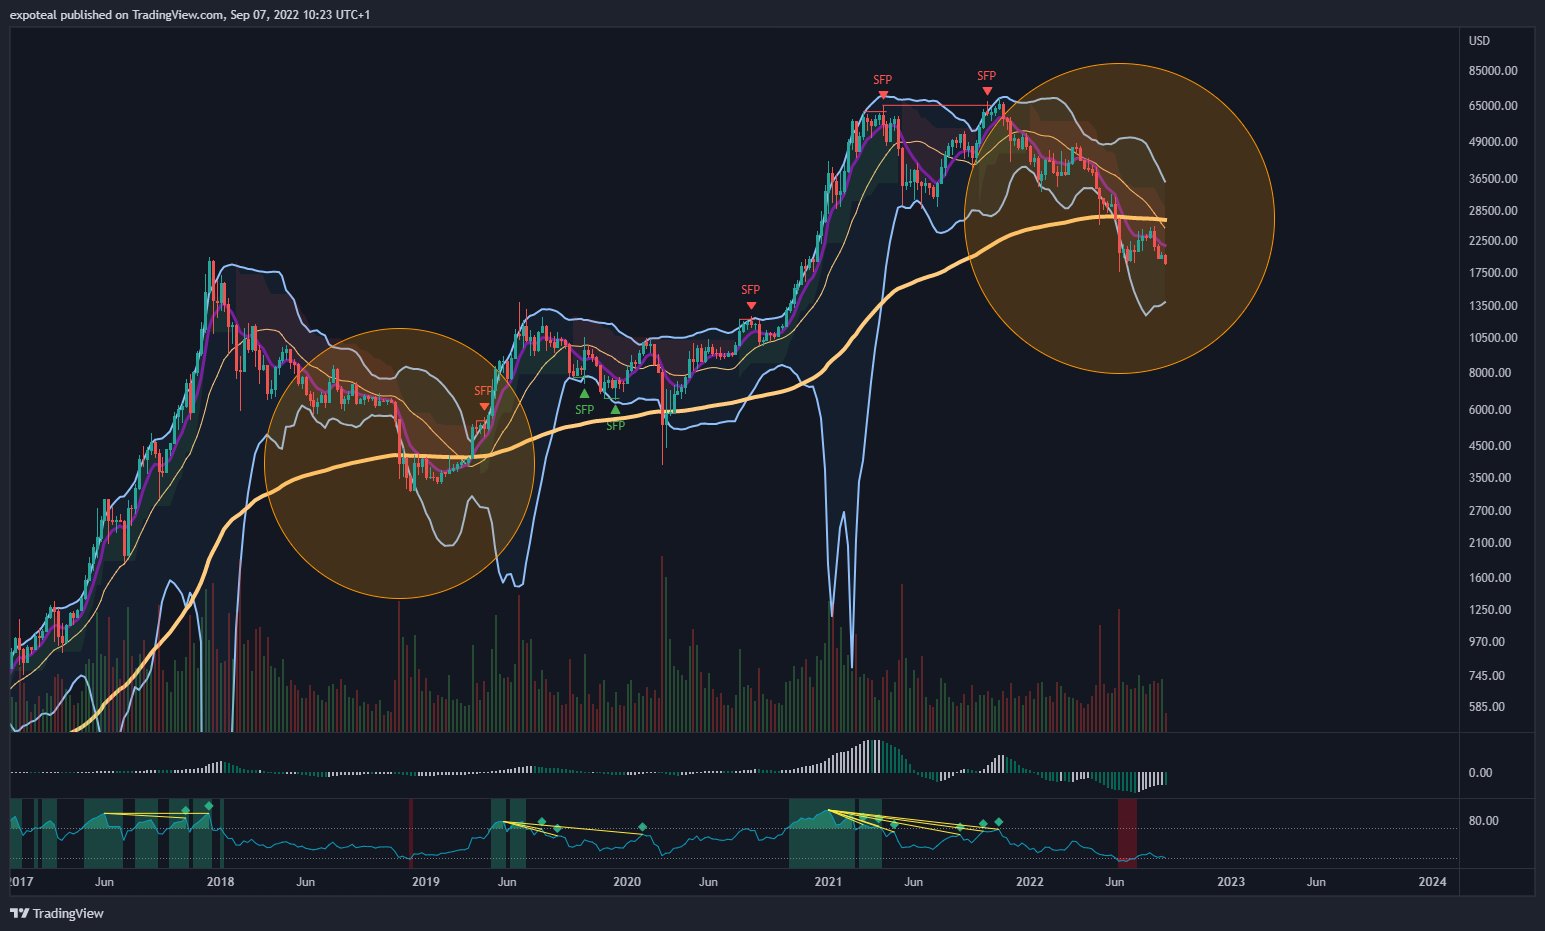Select the red SFP marker from the 2019 drop
1545x931 pixels.
point(484,407)
